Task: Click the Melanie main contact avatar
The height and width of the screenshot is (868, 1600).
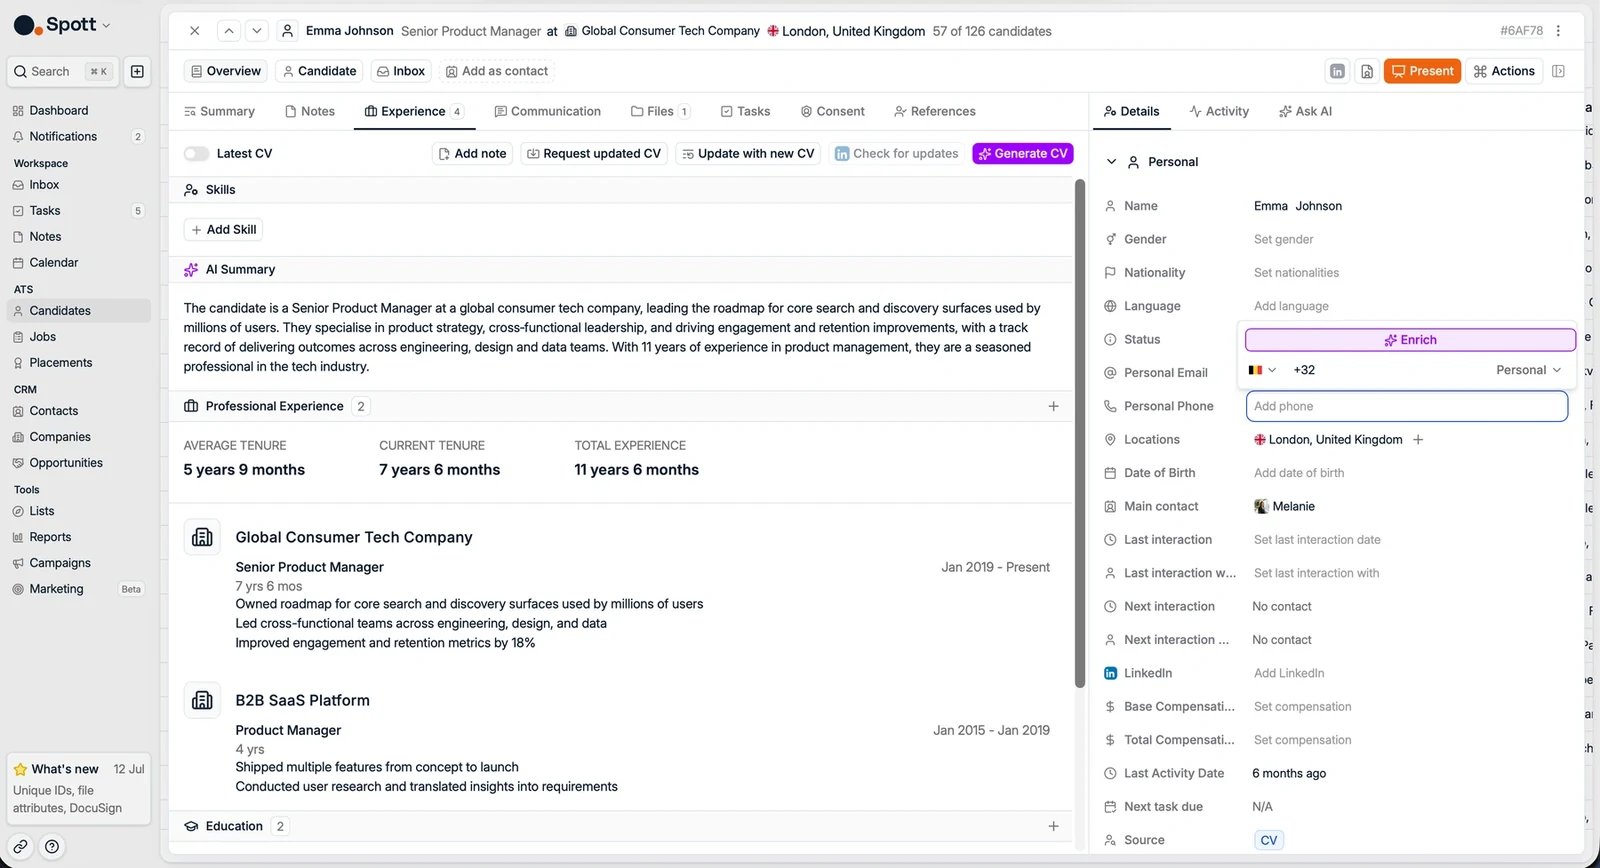Action: coord(1261,506)
